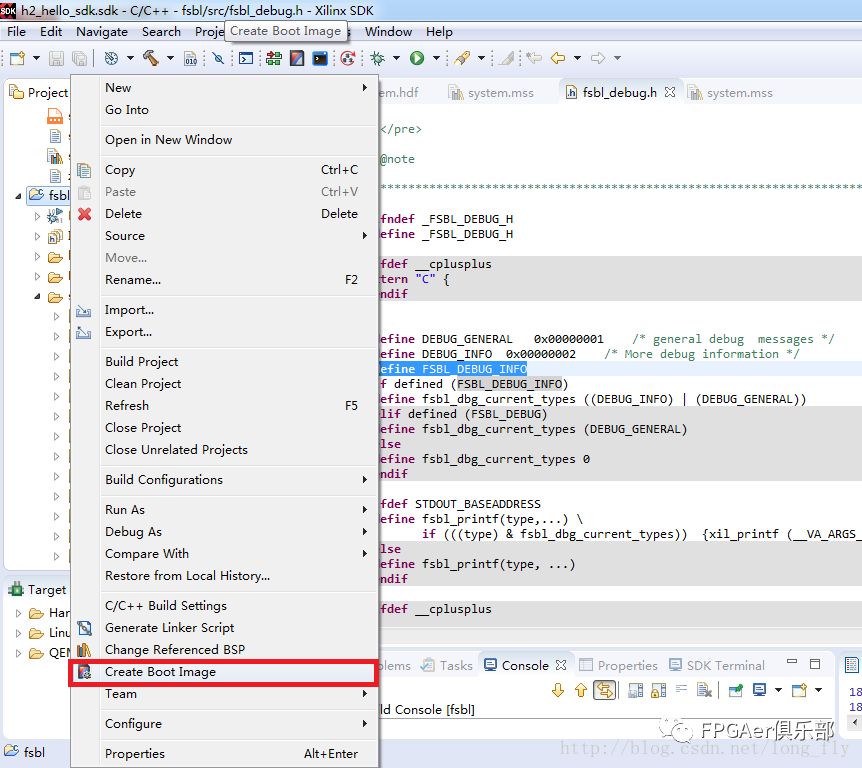Clear the Console with the clear icon
Screen dimensions: 862x768
click(704, 690)
